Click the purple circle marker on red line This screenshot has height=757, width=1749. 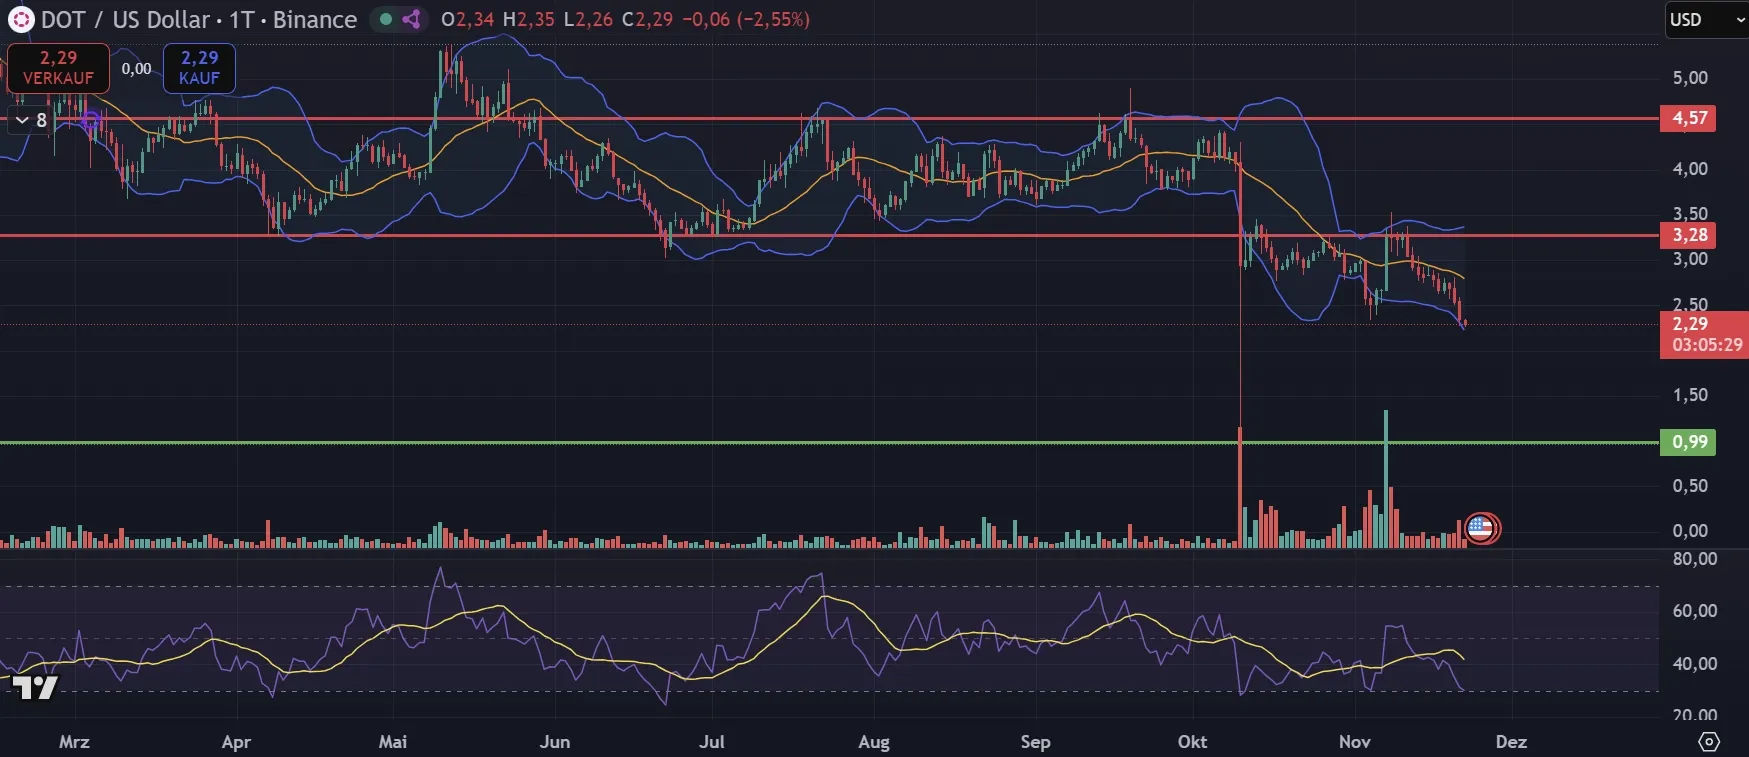[90, 121]
